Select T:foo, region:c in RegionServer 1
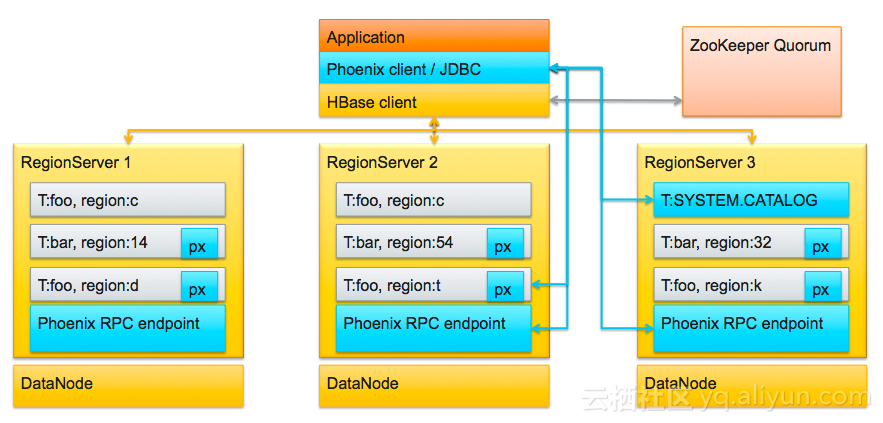 click(128, 199)
